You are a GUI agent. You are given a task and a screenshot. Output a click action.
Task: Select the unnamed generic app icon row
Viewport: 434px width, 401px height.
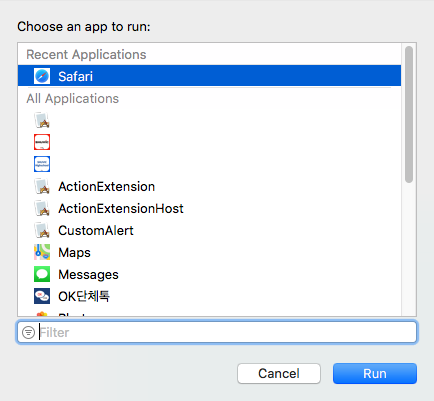click(x=209, y=120)
